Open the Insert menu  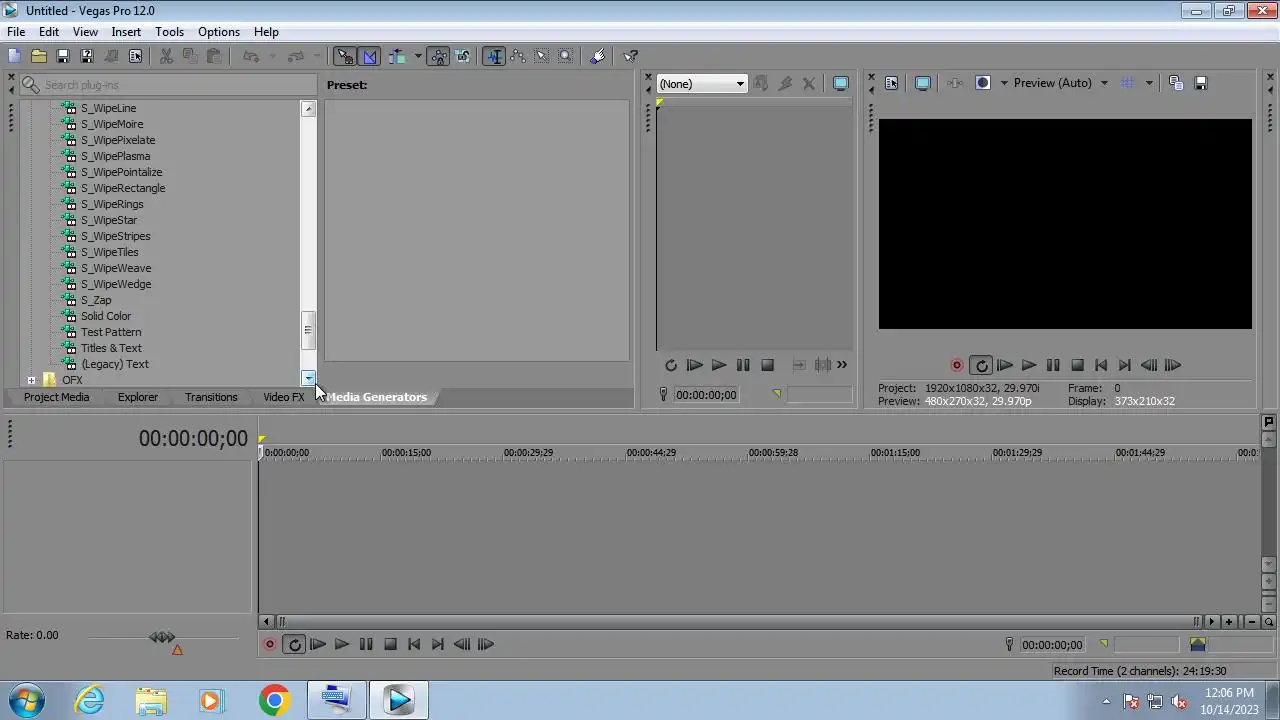pos(126,32)
